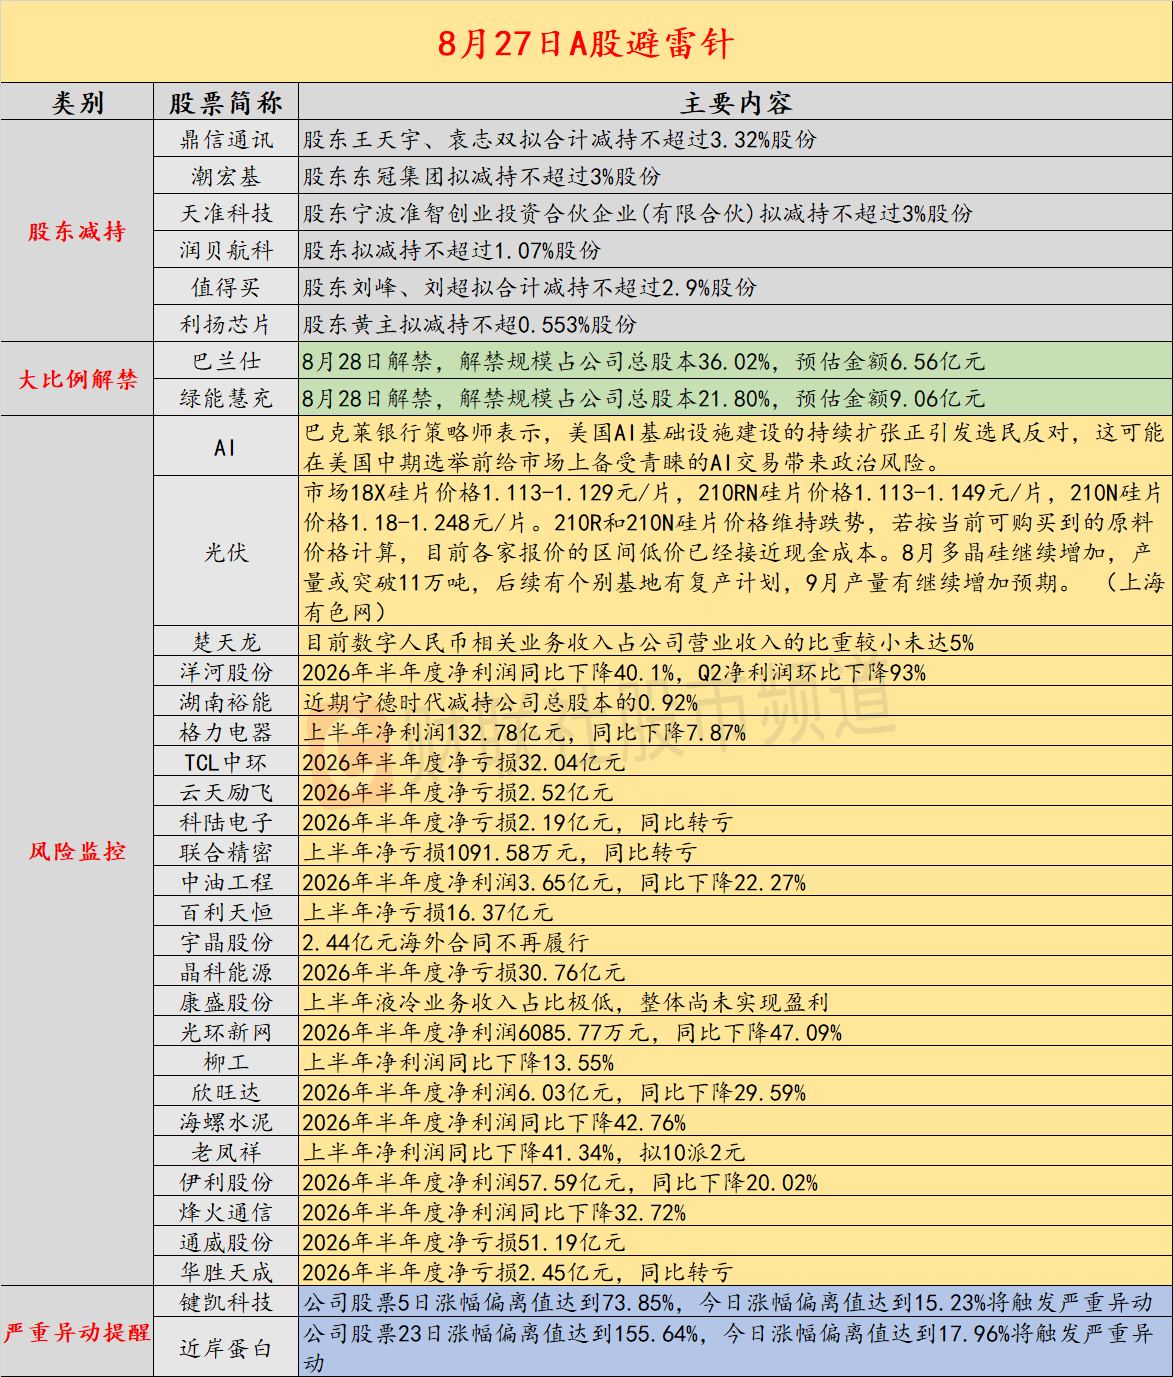Select stock name 楚天龙
1173x1377 pixels.
[226, 642]
